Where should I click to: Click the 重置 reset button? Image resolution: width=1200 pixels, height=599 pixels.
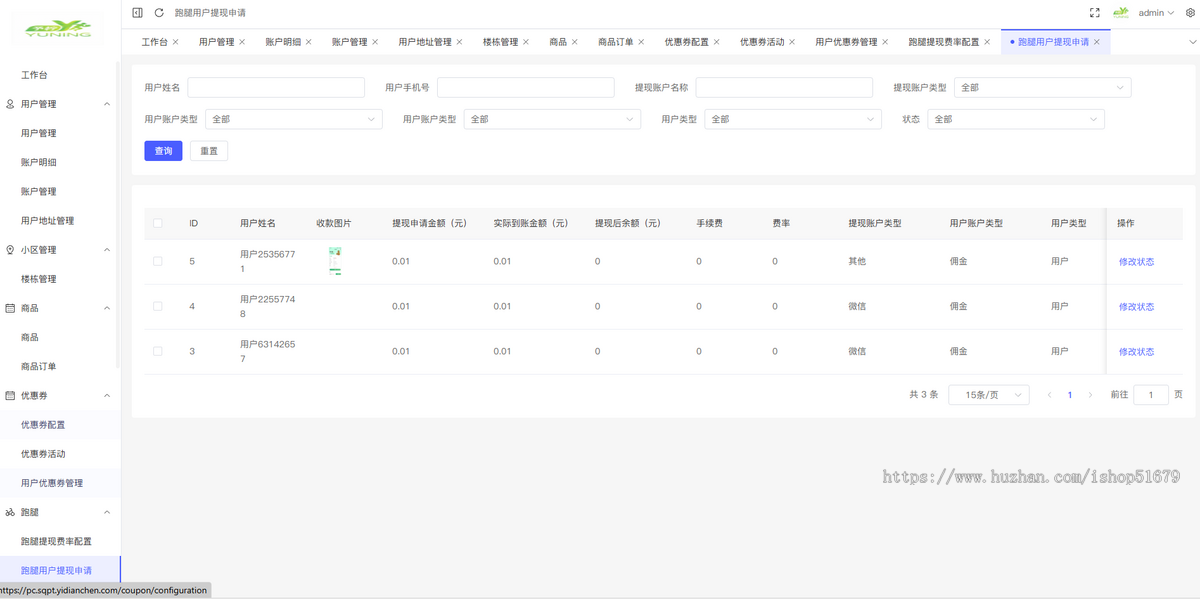pyautogui.click(x=209, y=151)
